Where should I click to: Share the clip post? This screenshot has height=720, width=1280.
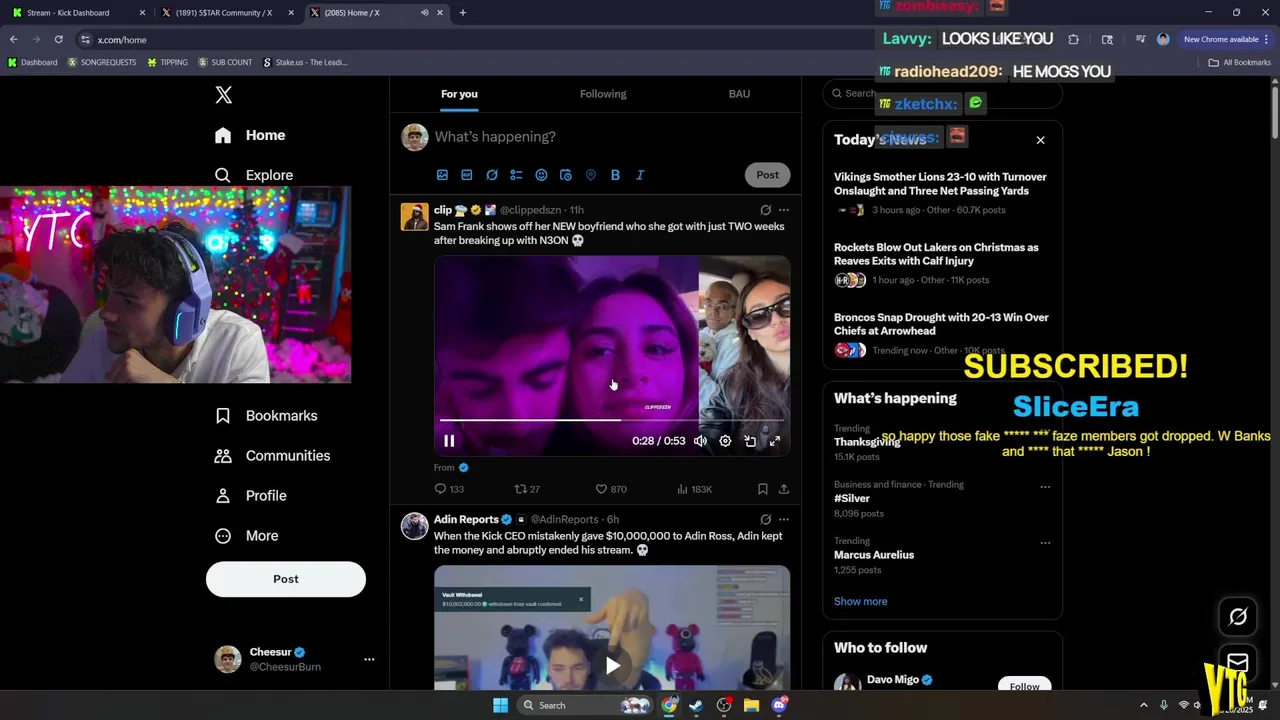pyautogui.click(x=784, y=489)
